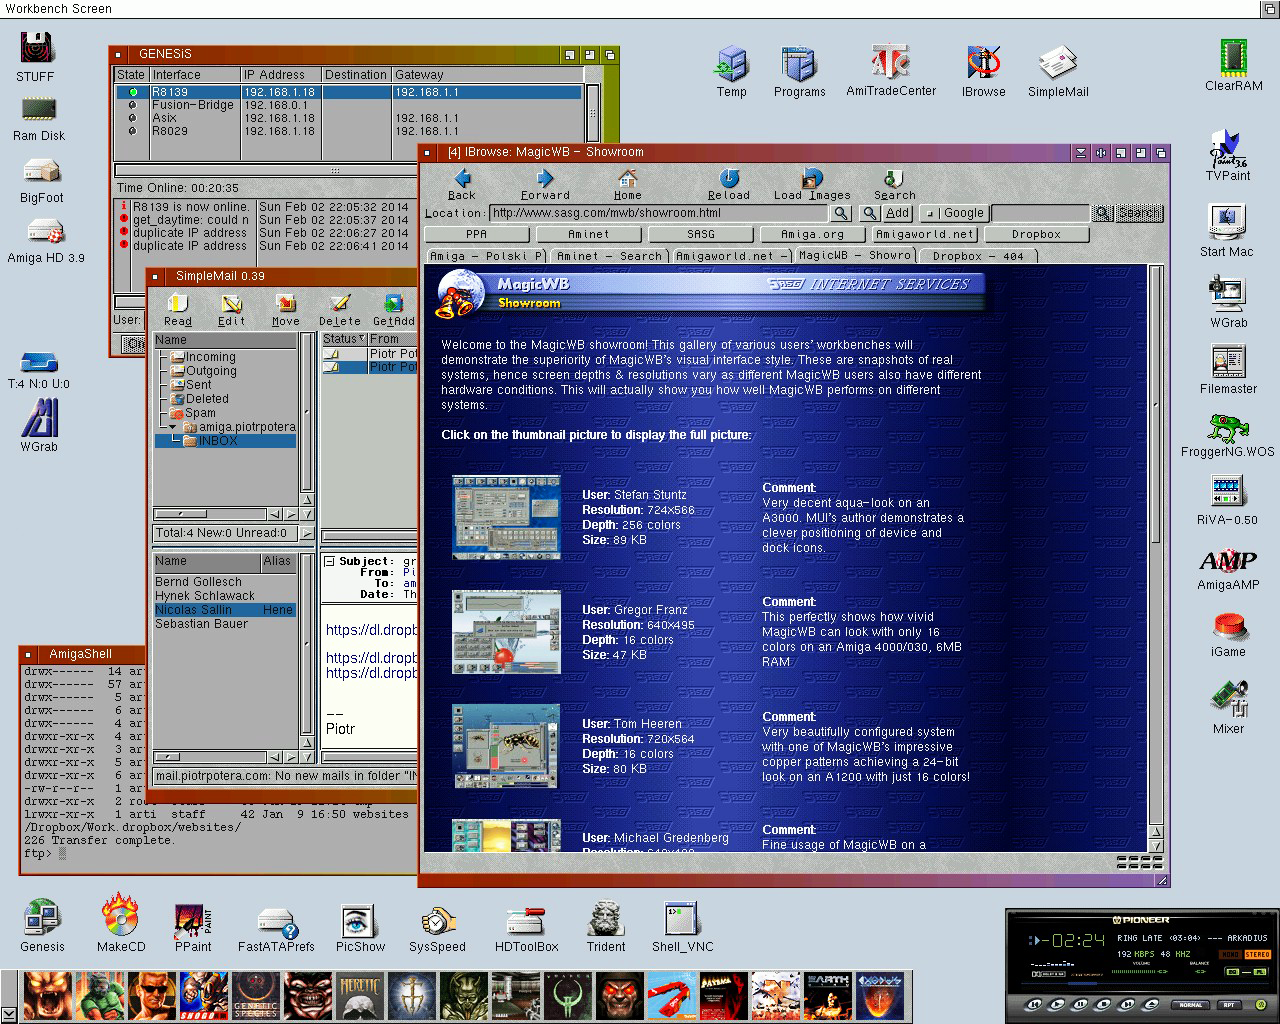Open the Filemaster desktop icon

[1228, 369]
